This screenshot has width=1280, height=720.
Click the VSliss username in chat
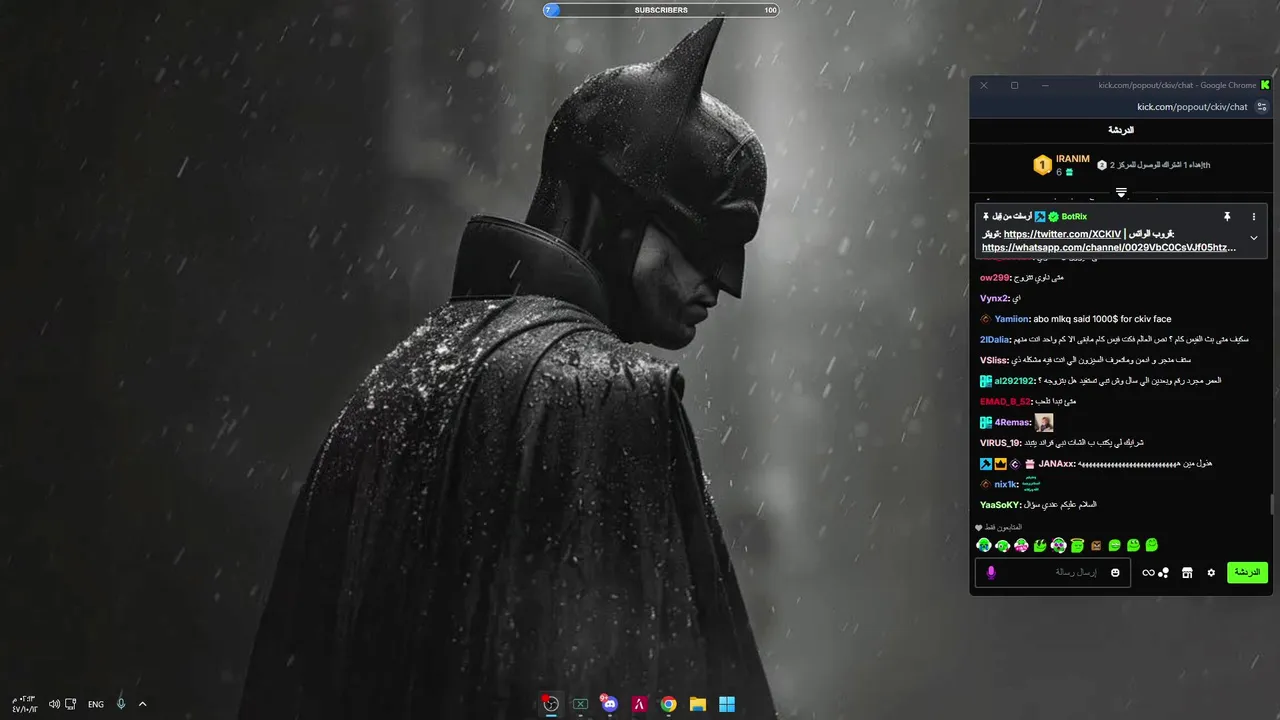click(x=994, y=360)
